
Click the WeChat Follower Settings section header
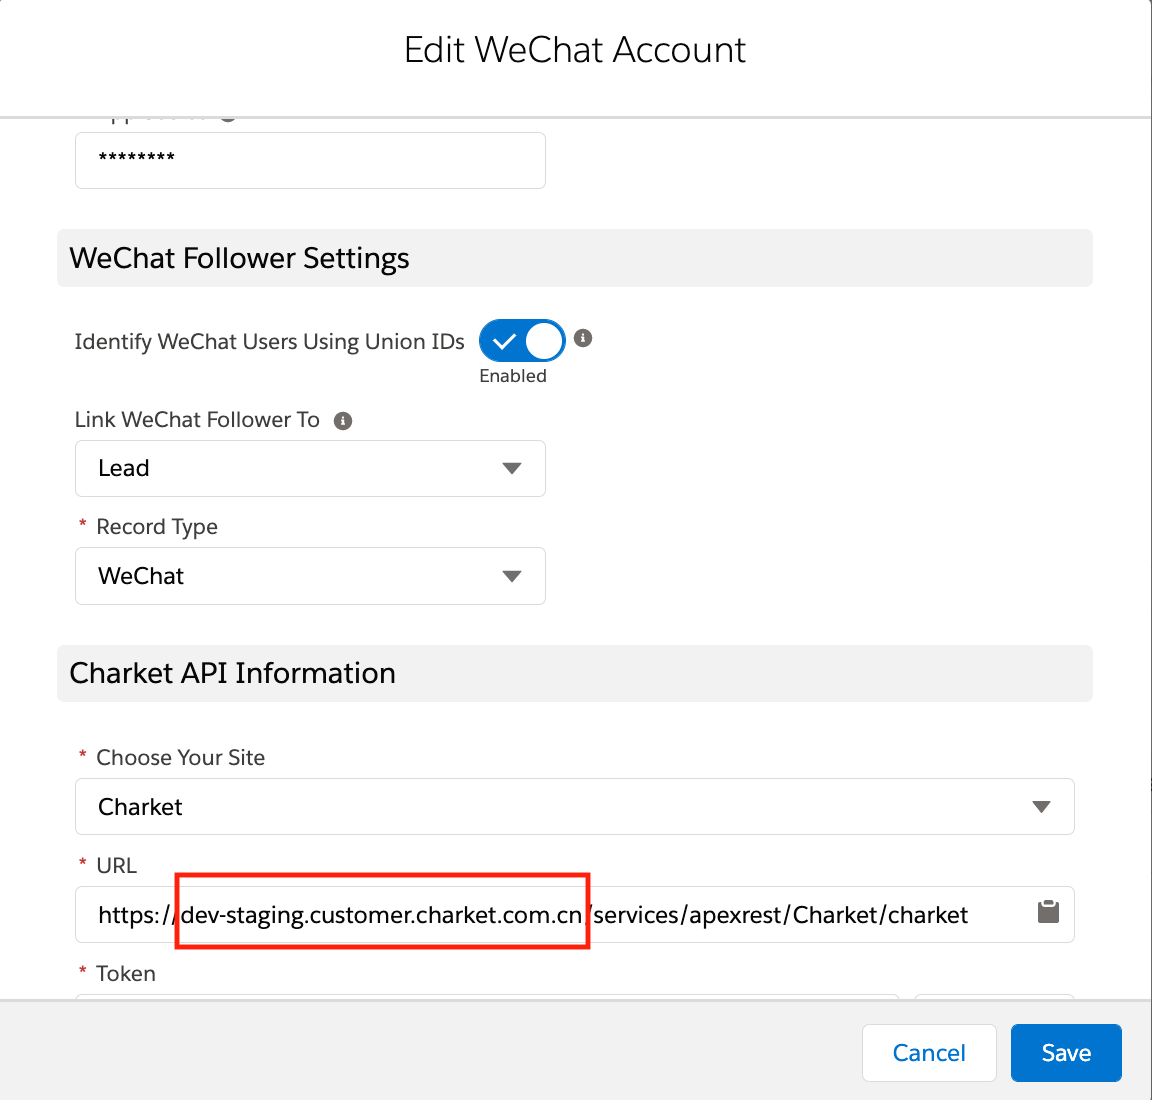click(x=240, y=258)
